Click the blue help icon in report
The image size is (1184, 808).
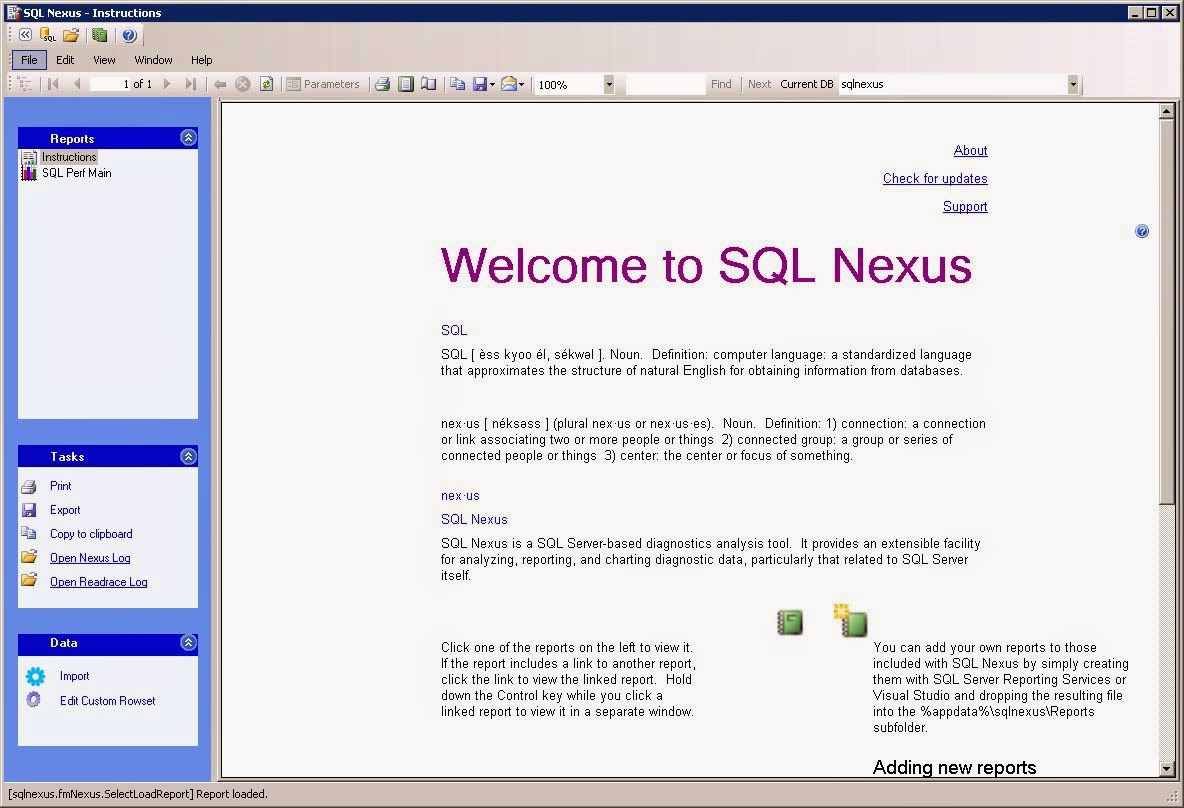click(x=1142, y=231)
